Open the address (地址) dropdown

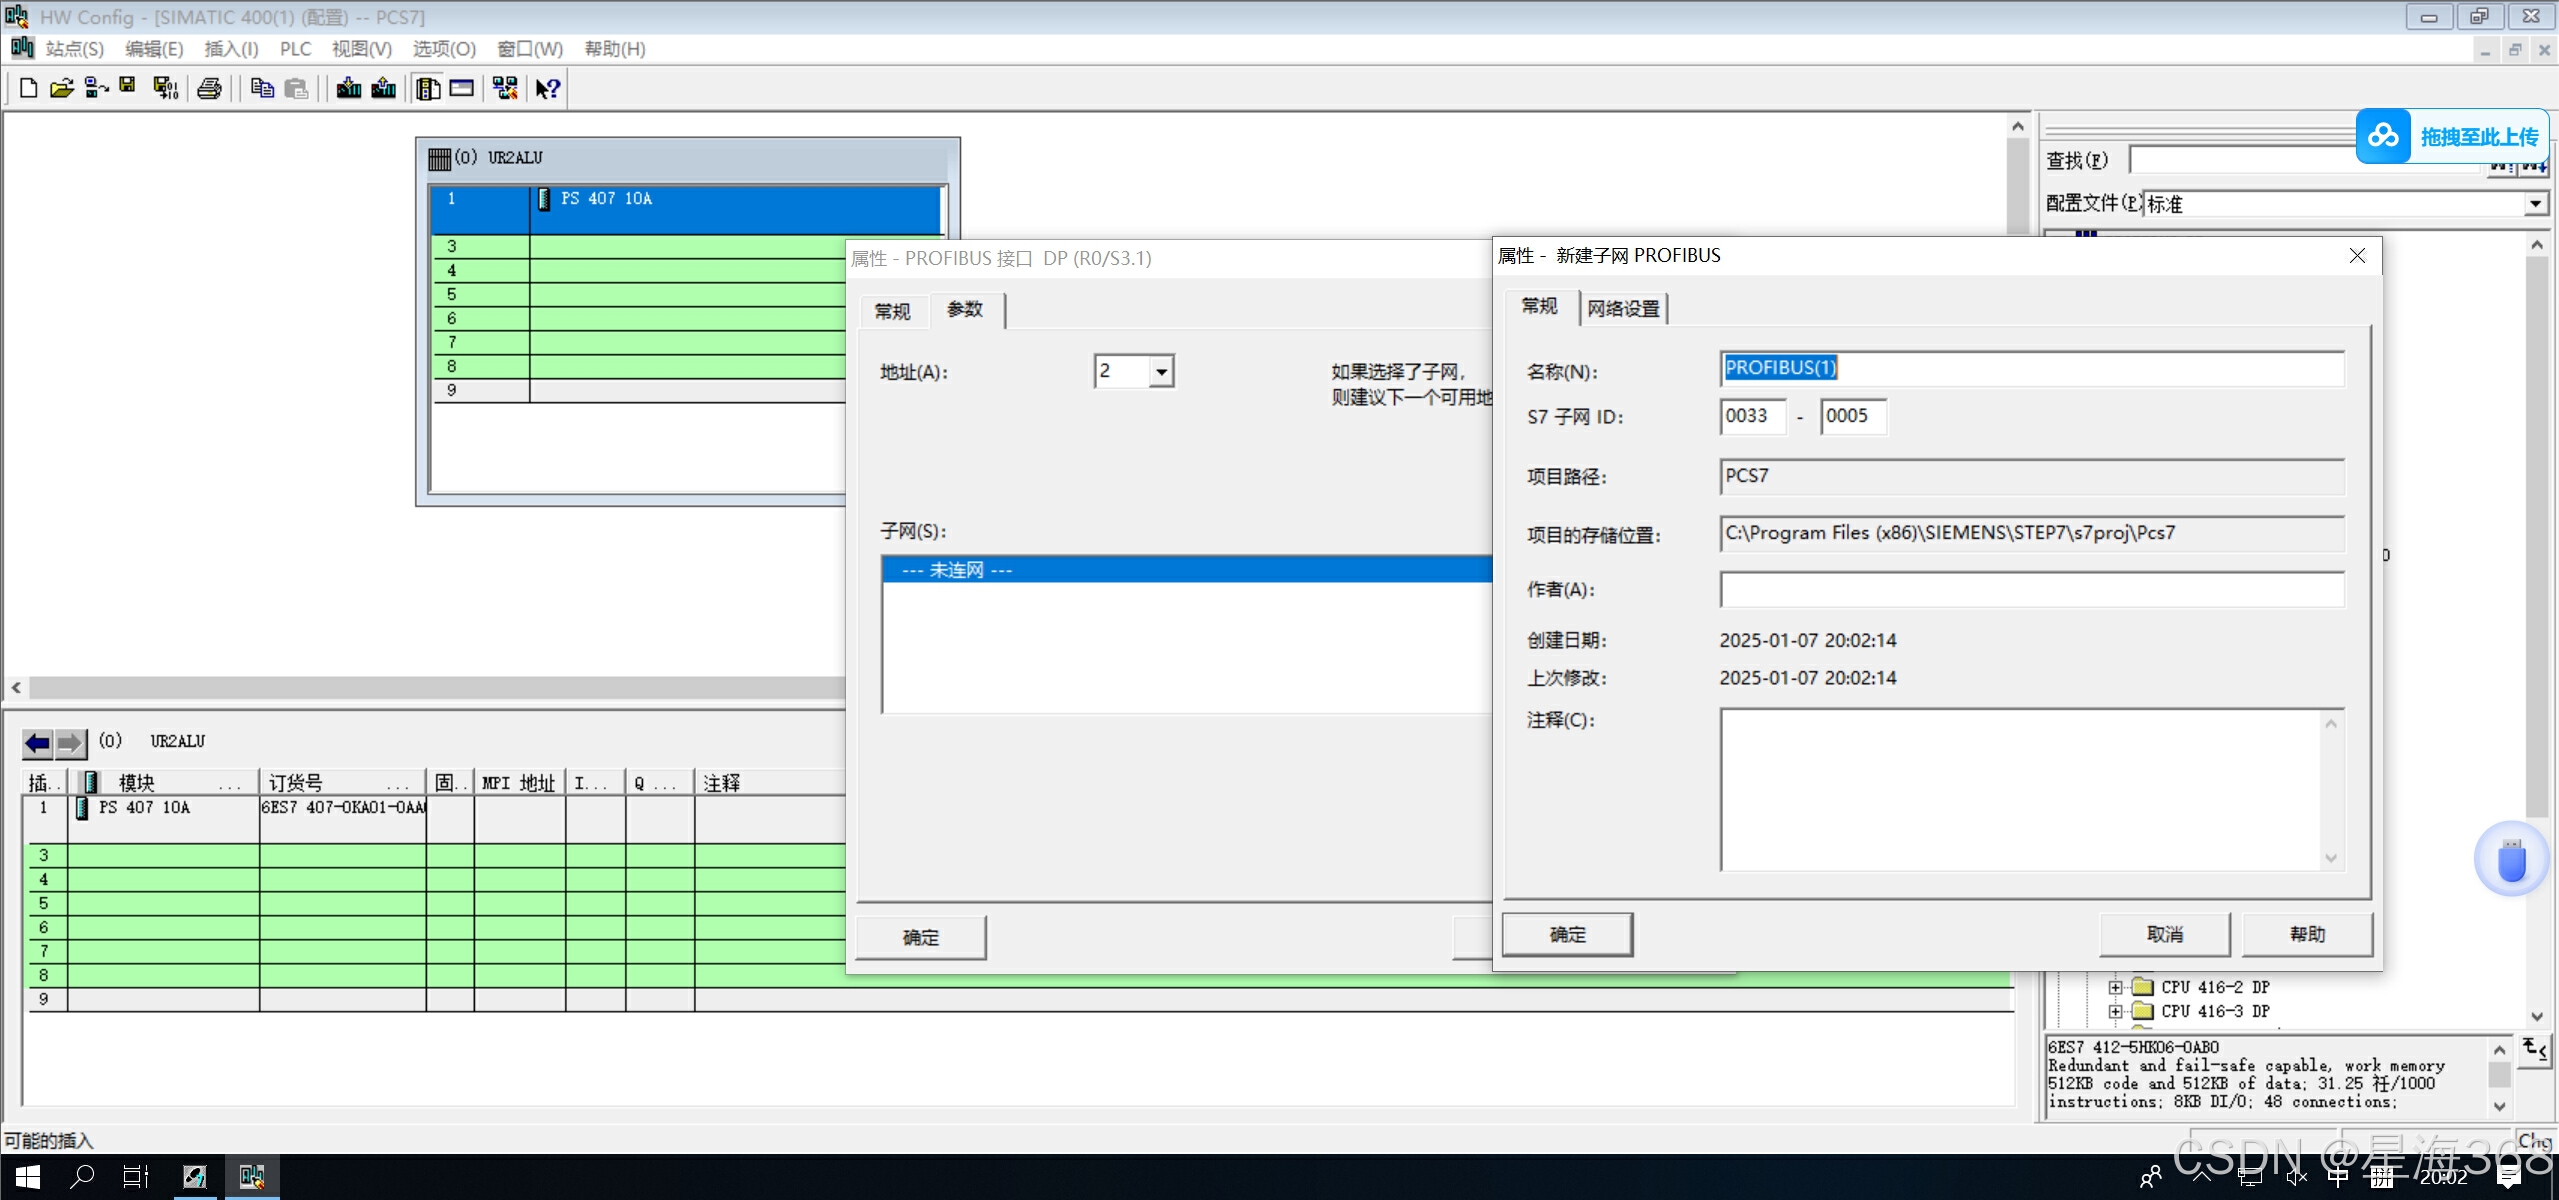click(x=1160, y=372)
